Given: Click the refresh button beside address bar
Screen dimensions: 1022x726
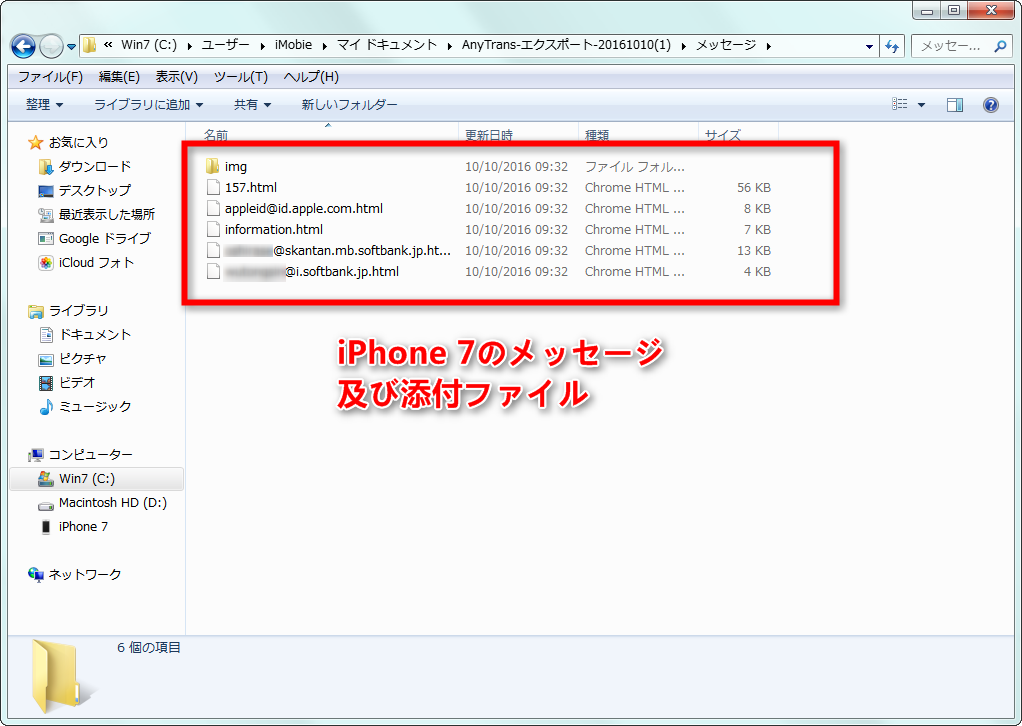Looking at the screenshot, I should 892,46.
